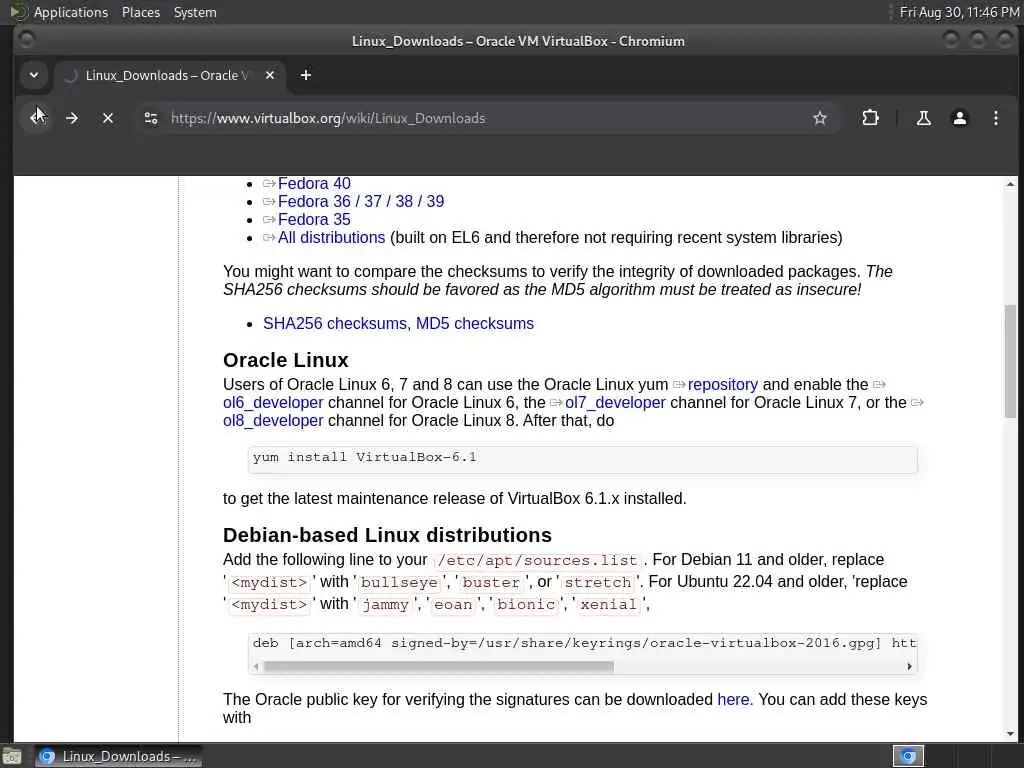Open the All distributions link
1024x768 pixels.
pyautogui.click(x=331, y=237)
